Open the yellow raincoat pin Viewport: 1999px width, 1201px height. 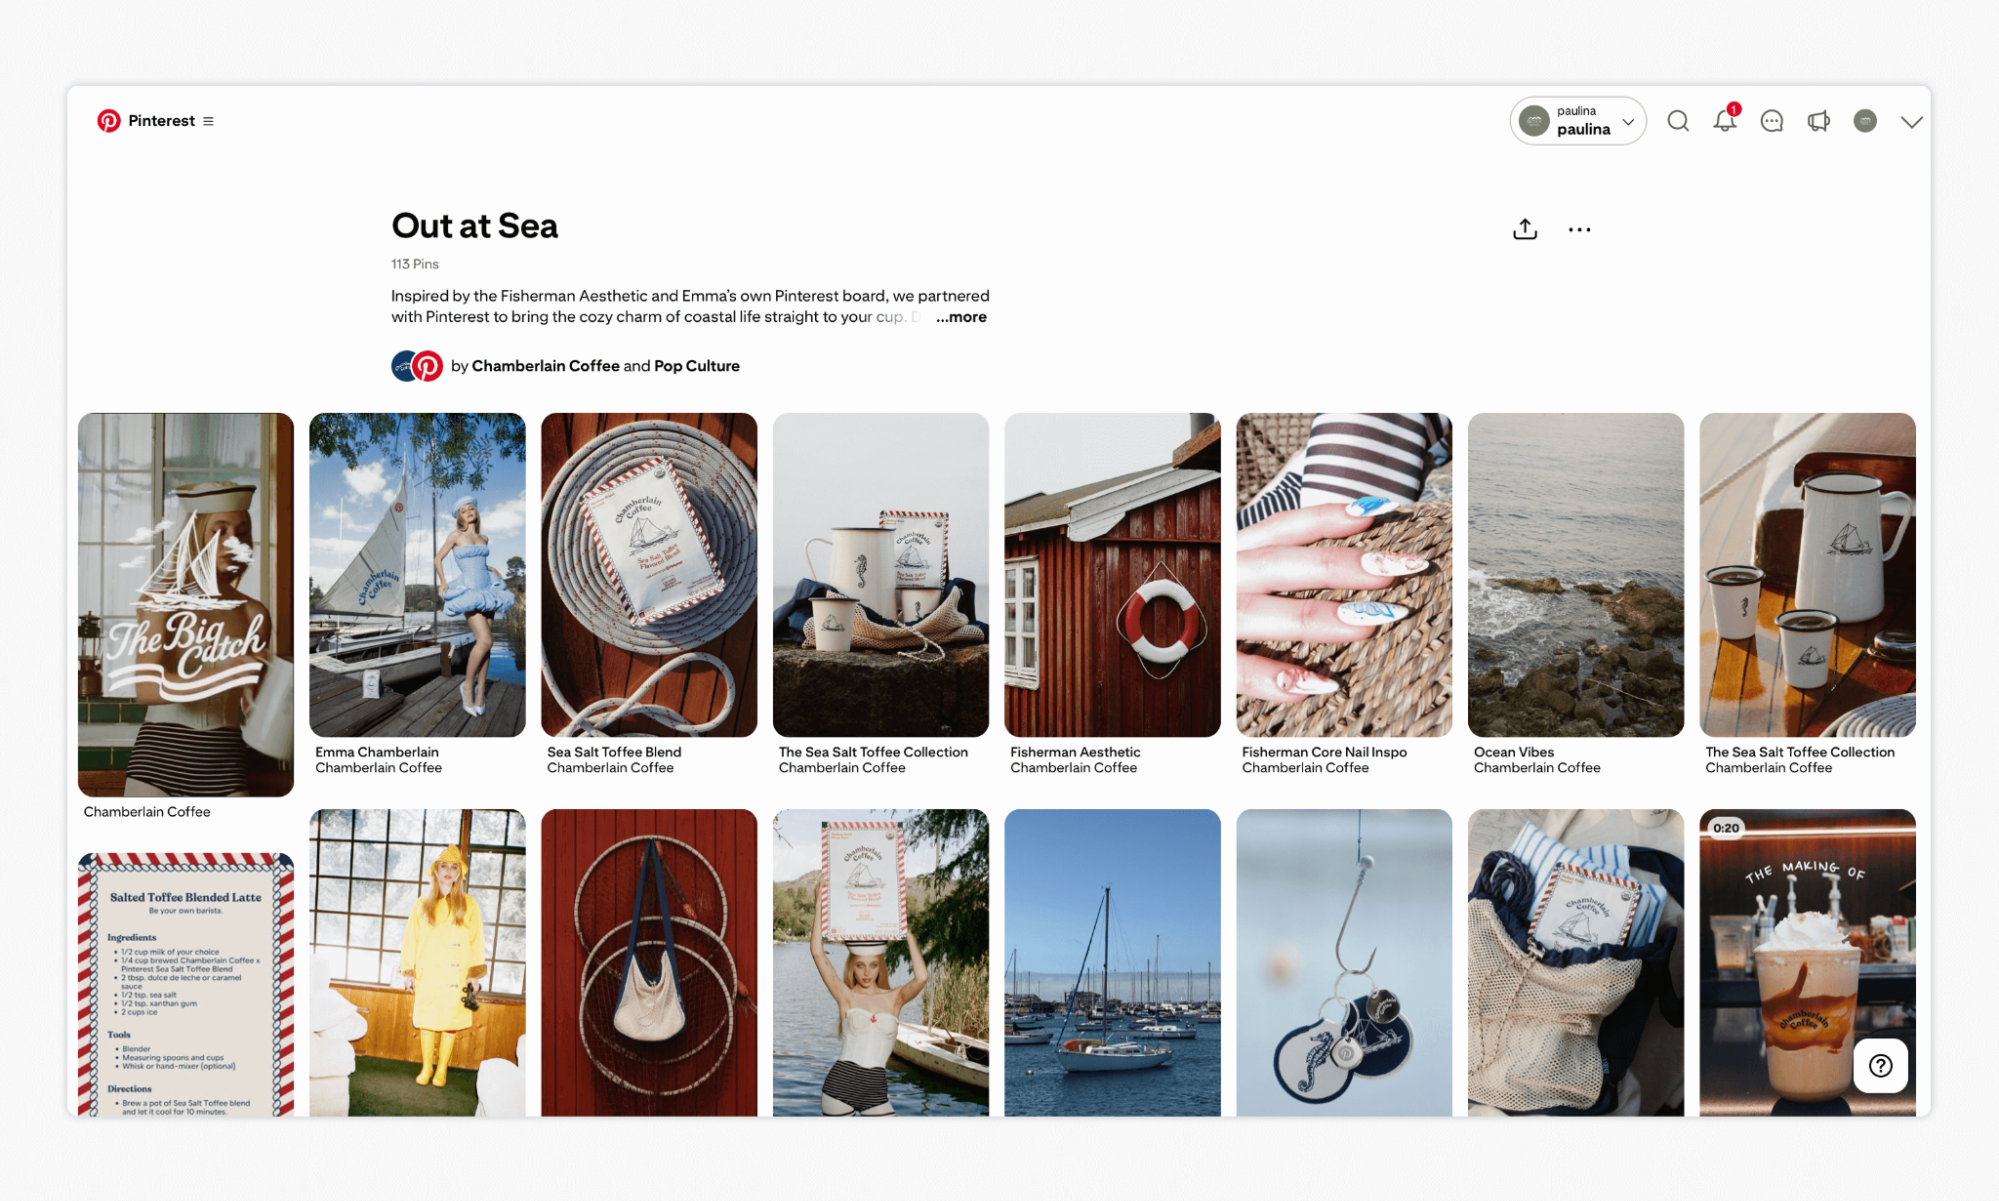[417, 962]
